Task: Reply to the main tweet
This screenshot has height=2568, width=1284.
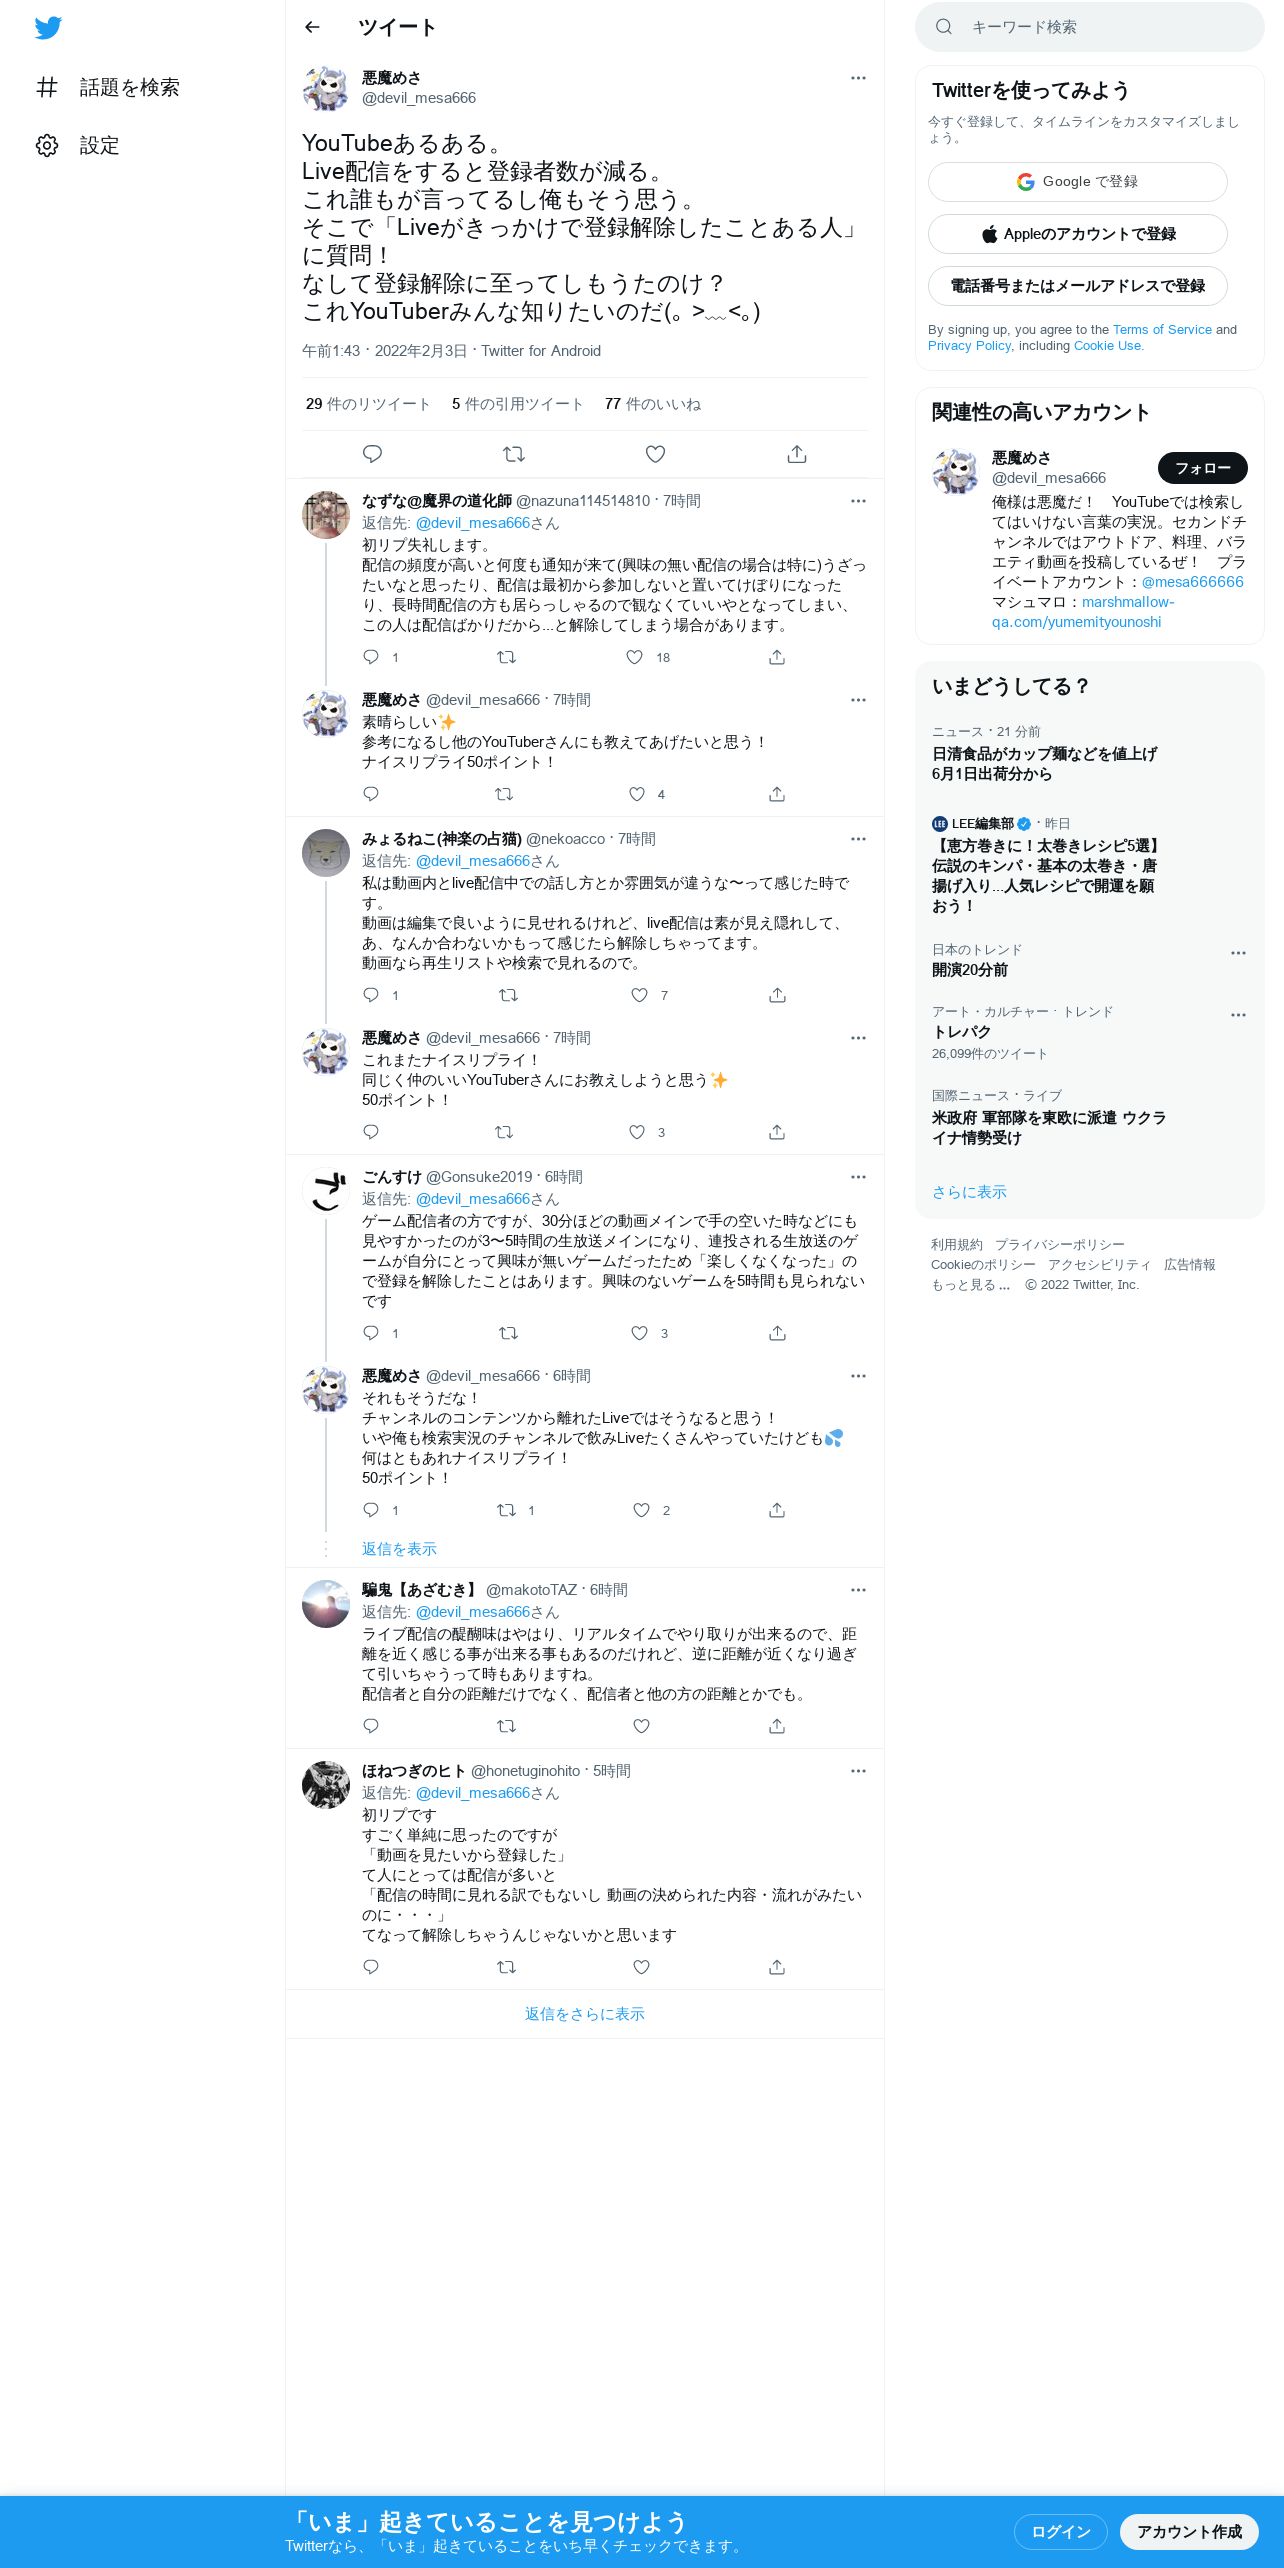Action: [x=372, y=454]
